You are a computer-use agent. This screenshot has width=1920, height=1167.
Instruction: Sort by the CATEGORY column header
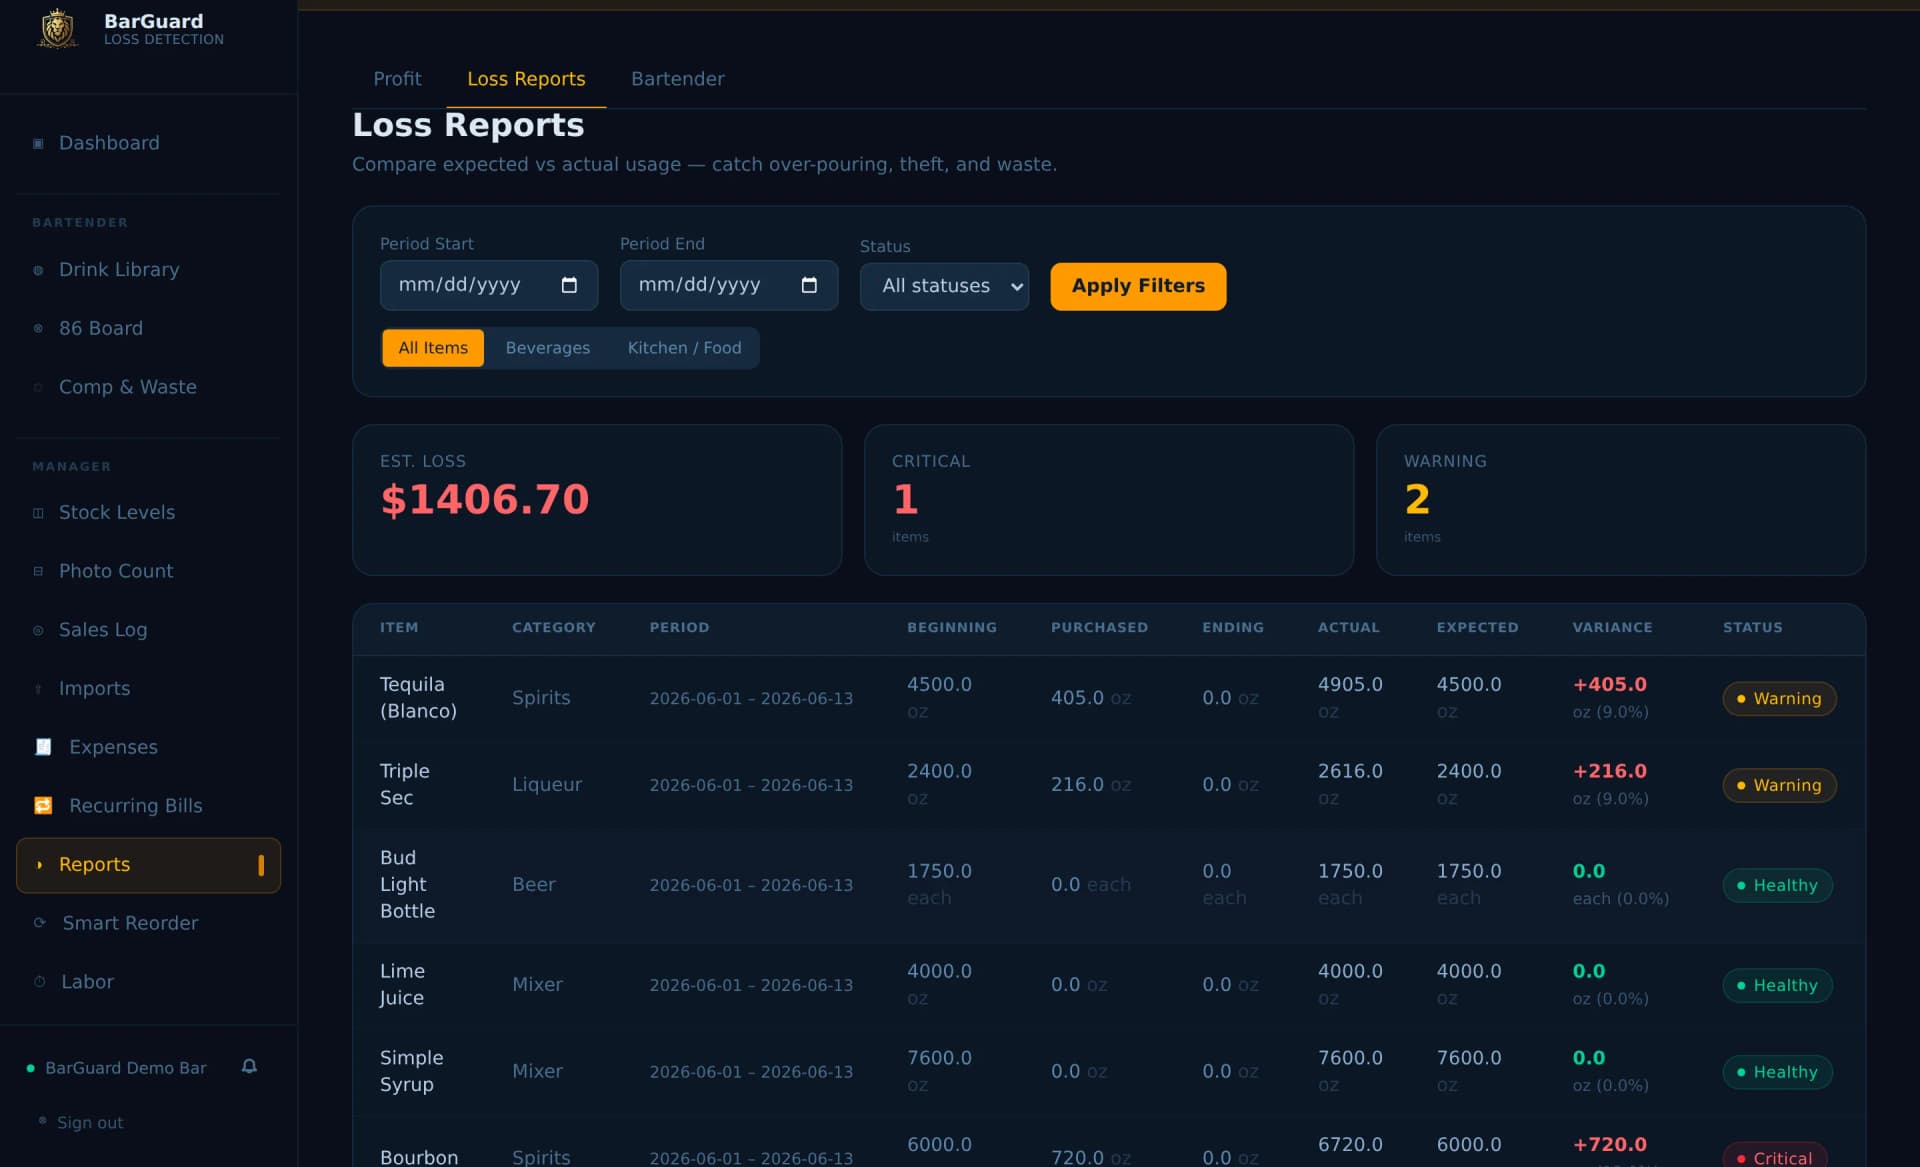[x=554, y=628]
